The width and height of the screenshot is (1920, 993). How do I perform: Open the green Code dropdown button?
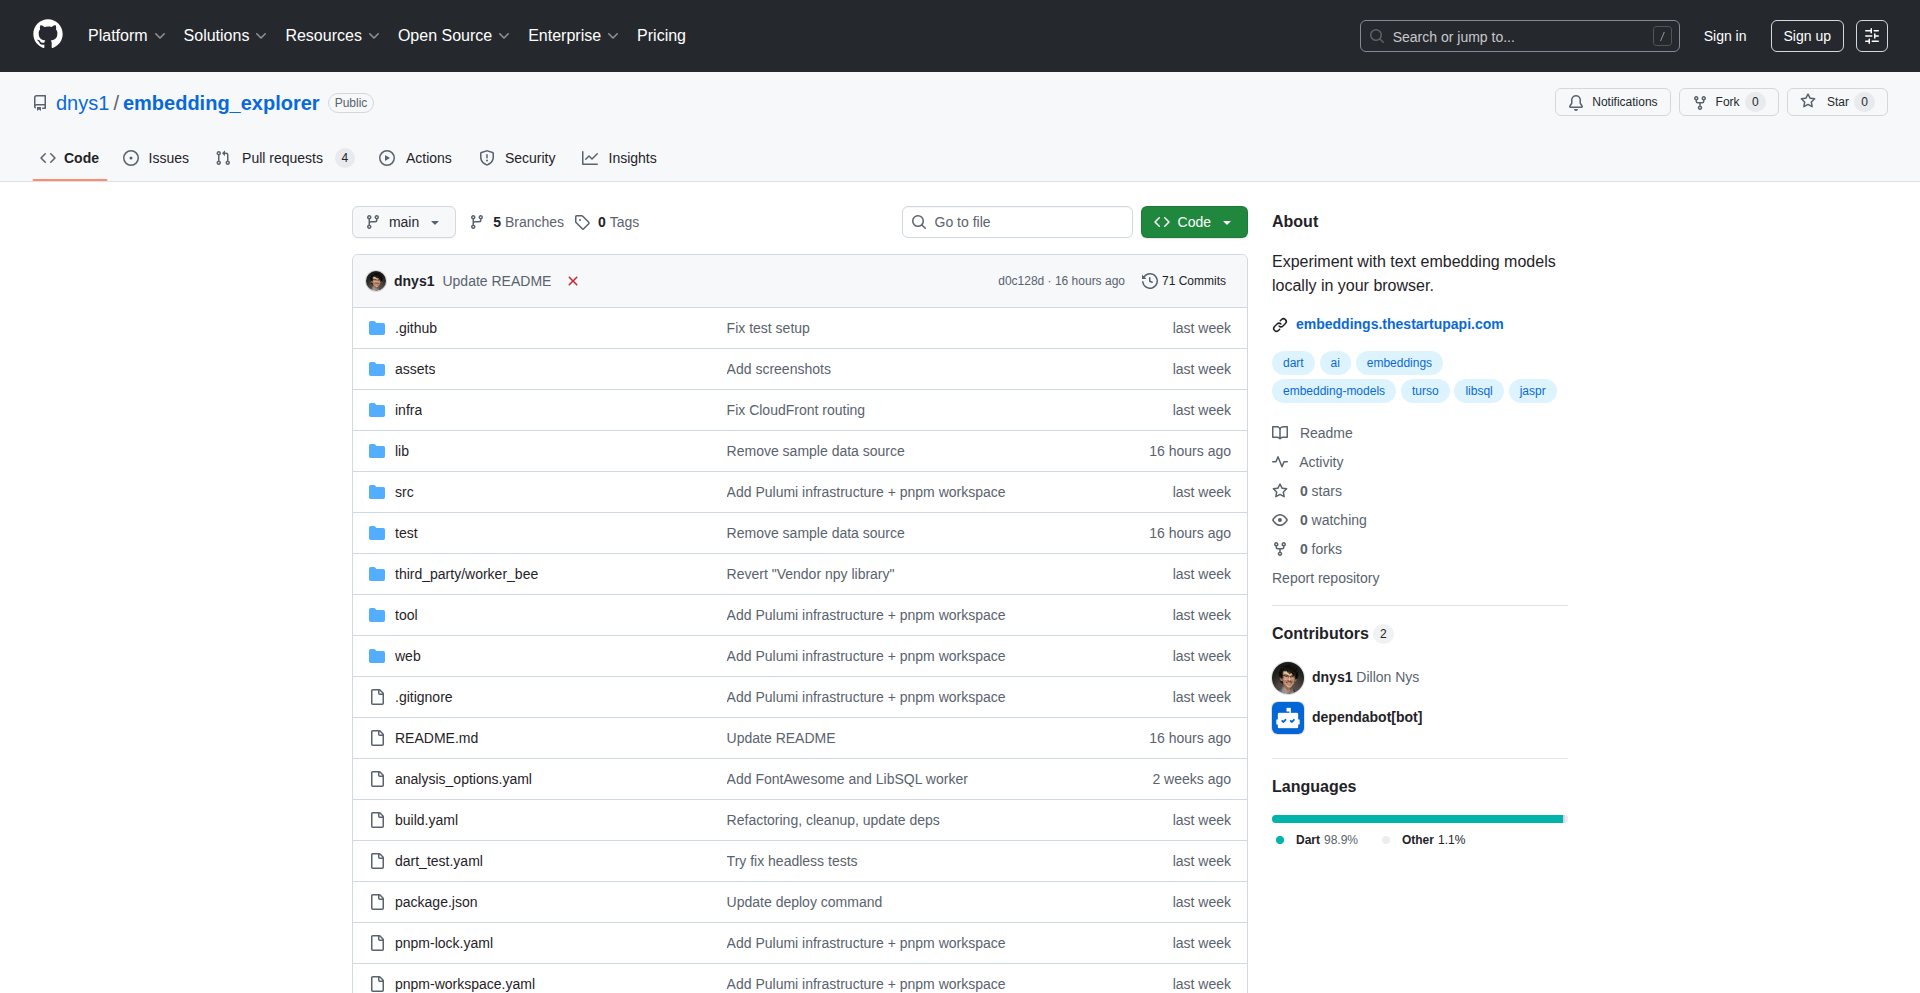click(1194, 222)
